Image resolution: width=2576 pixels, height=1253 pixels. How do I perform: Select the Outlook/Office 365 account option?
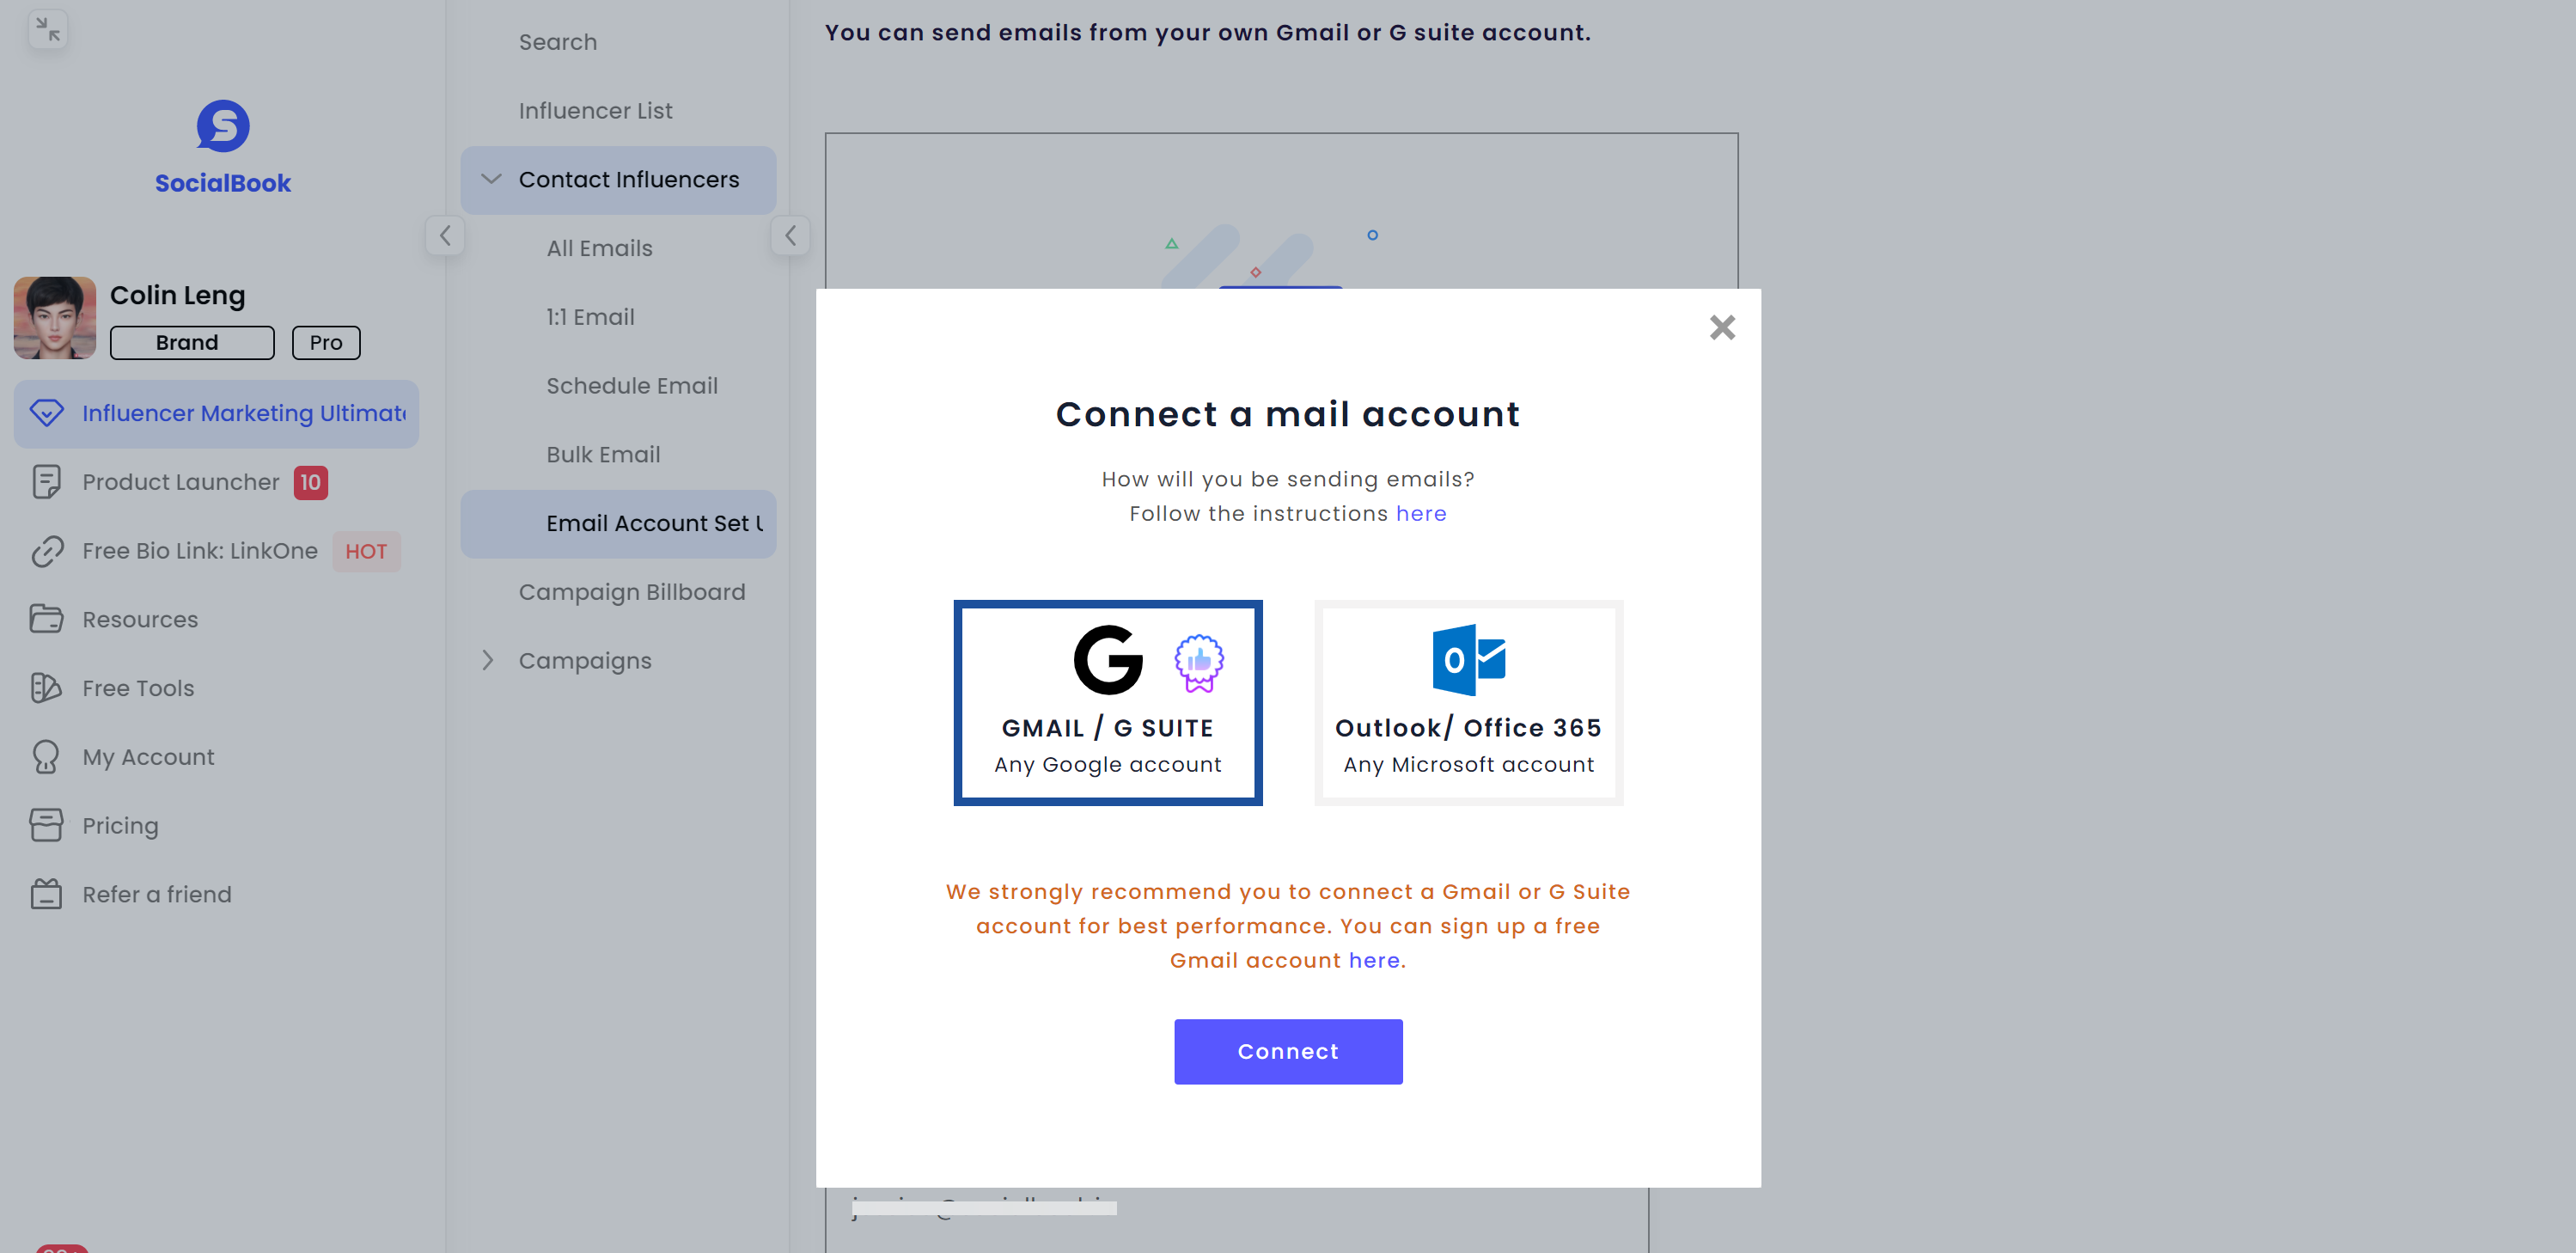[x=1467, y=701]
